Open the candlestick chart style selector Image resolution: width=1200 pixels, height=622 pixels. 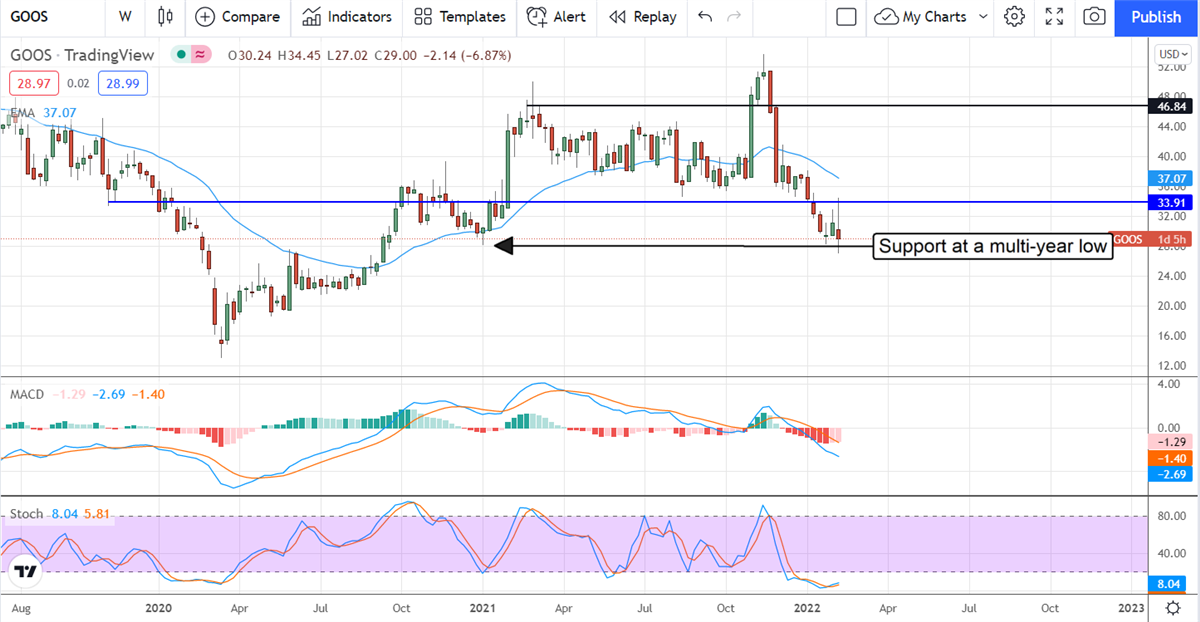pyautogui.click(x=166, y=17)
